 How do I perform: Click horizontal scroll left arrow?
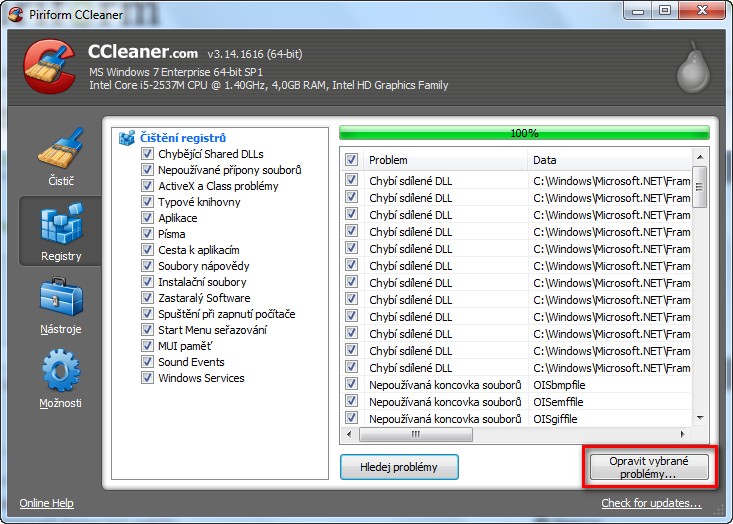coord(349,434)
